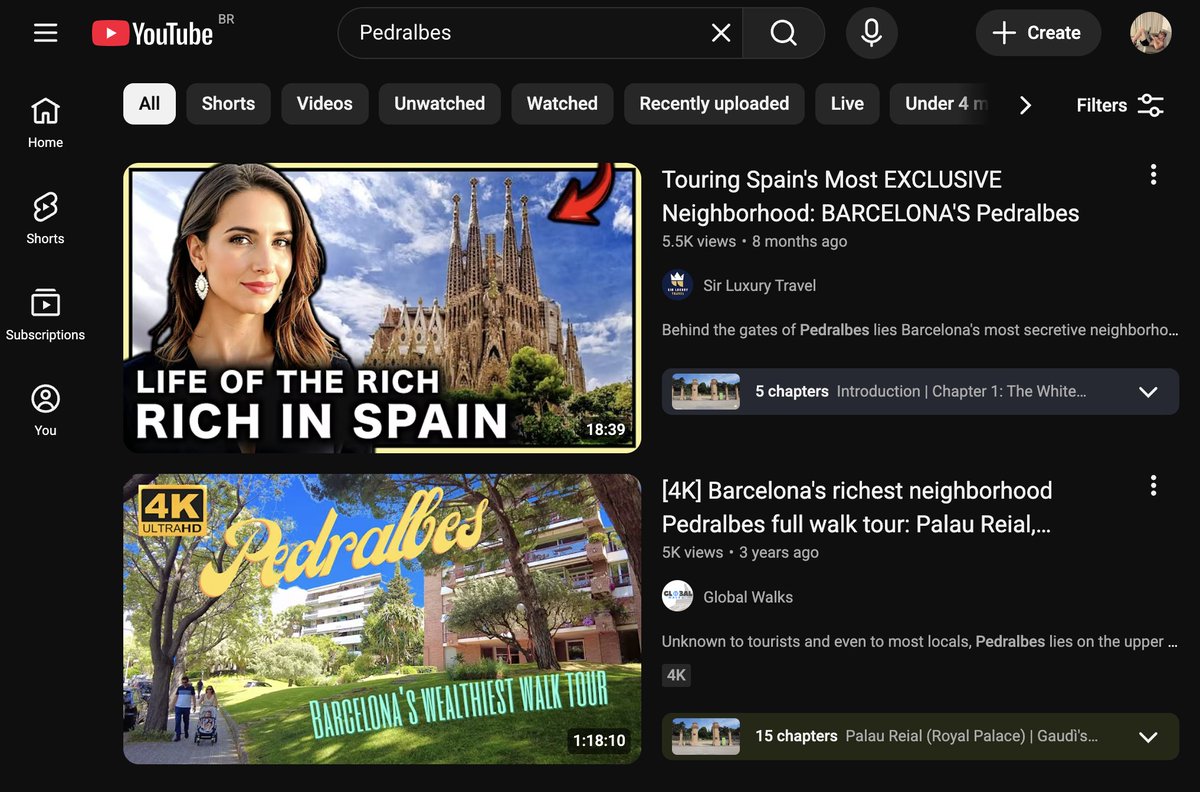Image resolution: width=1200 pixels, height=792 pixels.
Task: Expand the 15 chapters list
Action: [x=1148, y=736]
